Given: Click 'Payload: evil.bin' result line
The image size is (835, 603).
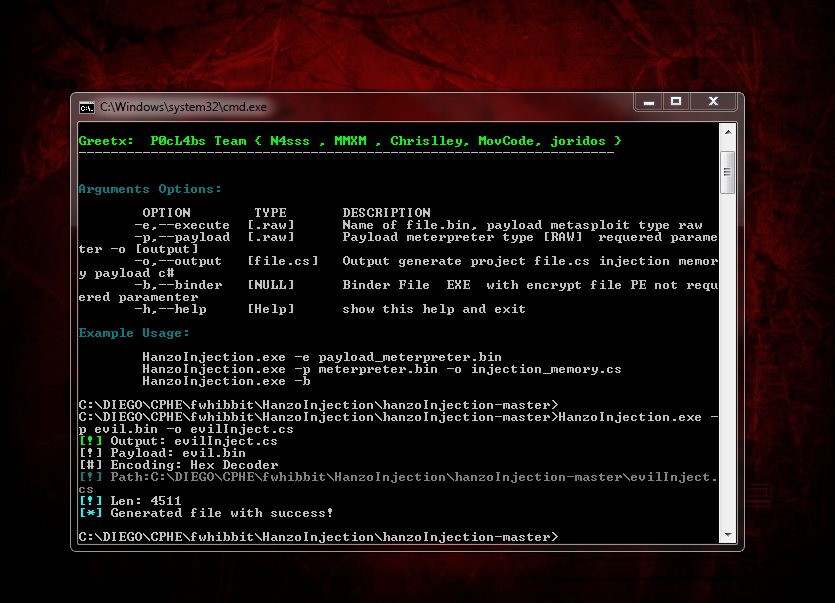Looking at the screenshot, I should click(162, 453).
